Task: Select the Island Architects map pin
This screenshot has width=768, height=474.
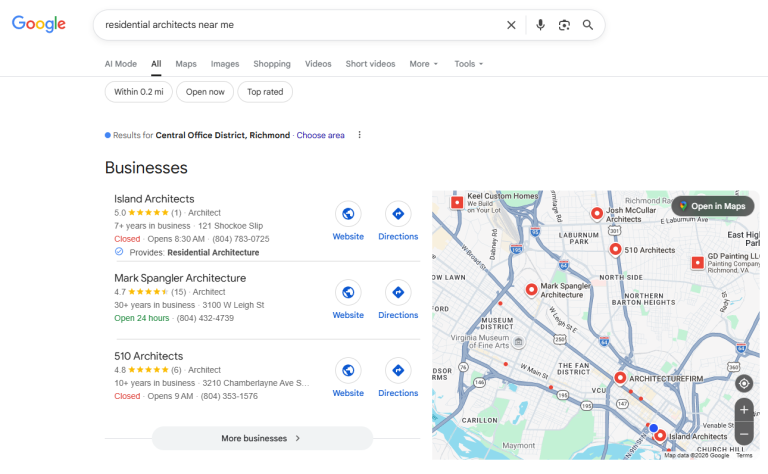Action: (x=660, y=435)
